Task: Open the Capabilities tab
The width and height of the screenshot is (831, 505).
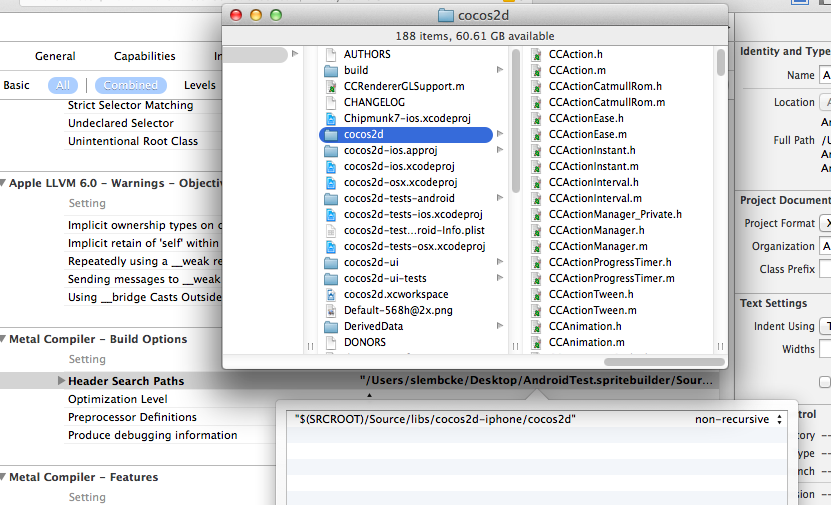Action: [x=145, y=56]
